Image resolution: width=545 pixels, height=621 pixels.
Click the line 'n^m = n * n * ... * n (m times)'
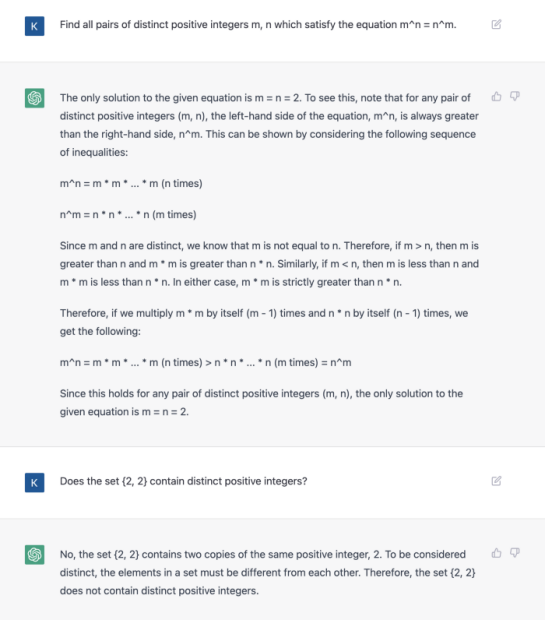128,214
